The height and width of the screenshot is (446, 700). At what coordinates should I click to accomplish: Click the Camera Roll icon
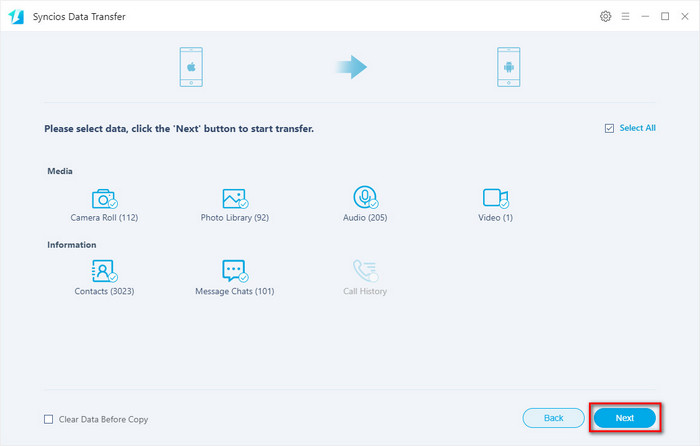click(x=104, y=198)
